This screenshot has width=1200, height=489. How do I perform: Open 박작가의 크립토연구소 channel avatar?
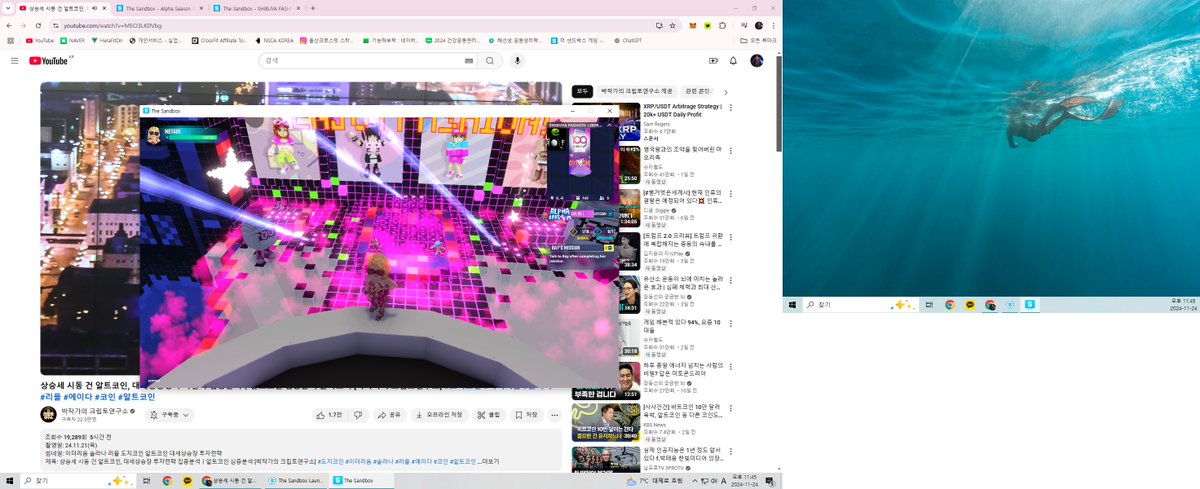pos(48,414)
